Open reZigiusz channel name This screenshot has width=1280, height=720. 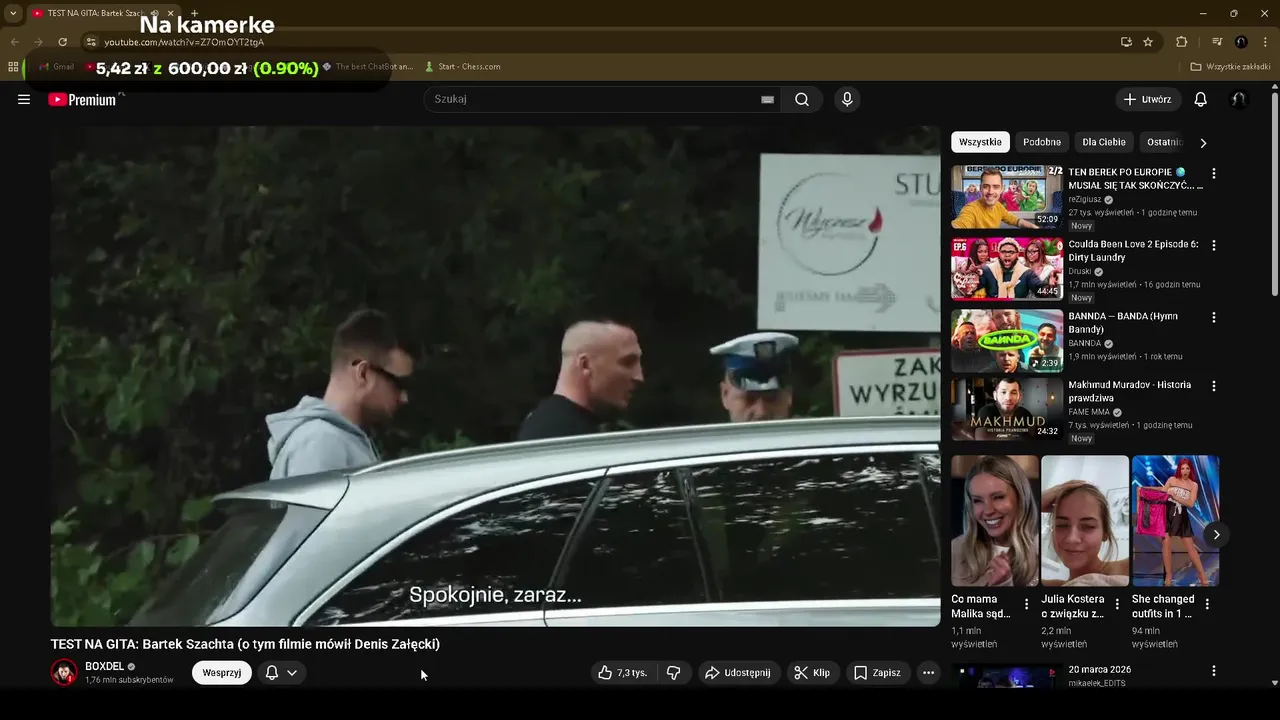[x=1084, y=199]
